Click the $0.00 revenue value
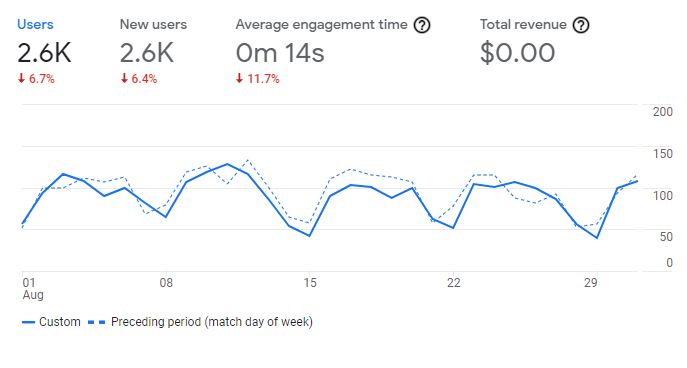The height and width of the screenshot is (368, 687). click(x=517, y=53)
